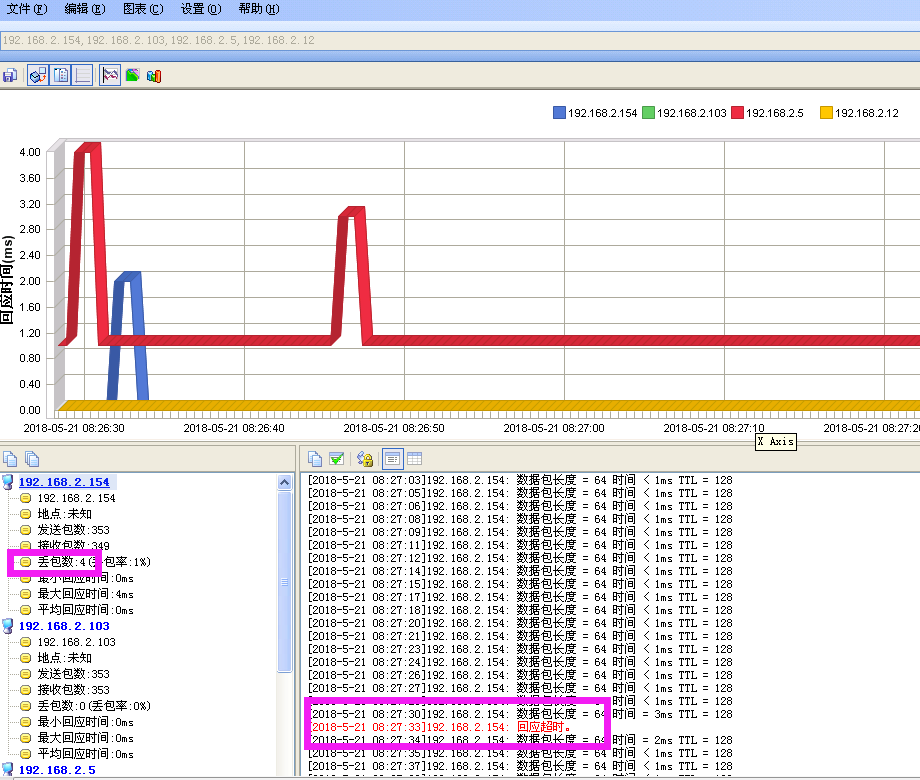This screenshot has height=780, width=920.
Task: Click the first copy icon above host tree
Action: click(11, 459)
